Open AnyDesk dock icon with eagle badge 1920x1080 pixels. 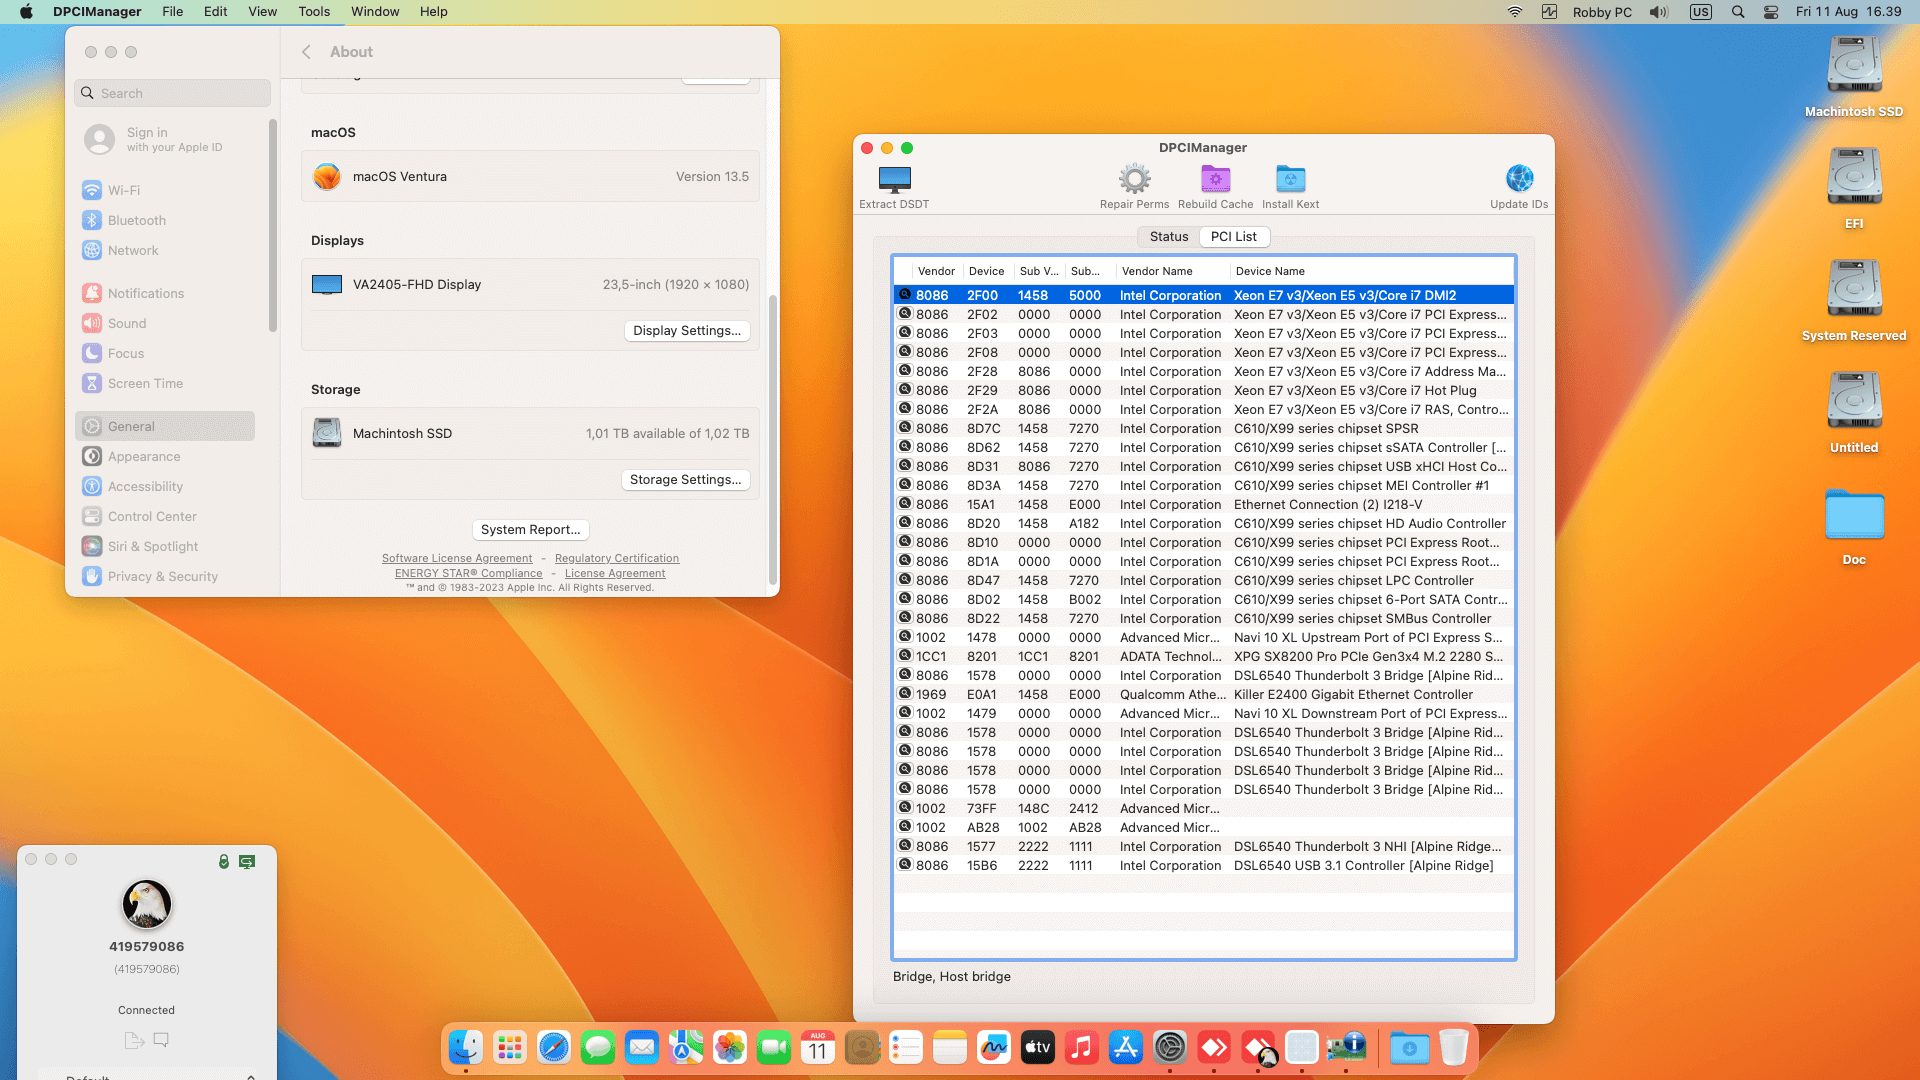pos(1258,1047)
